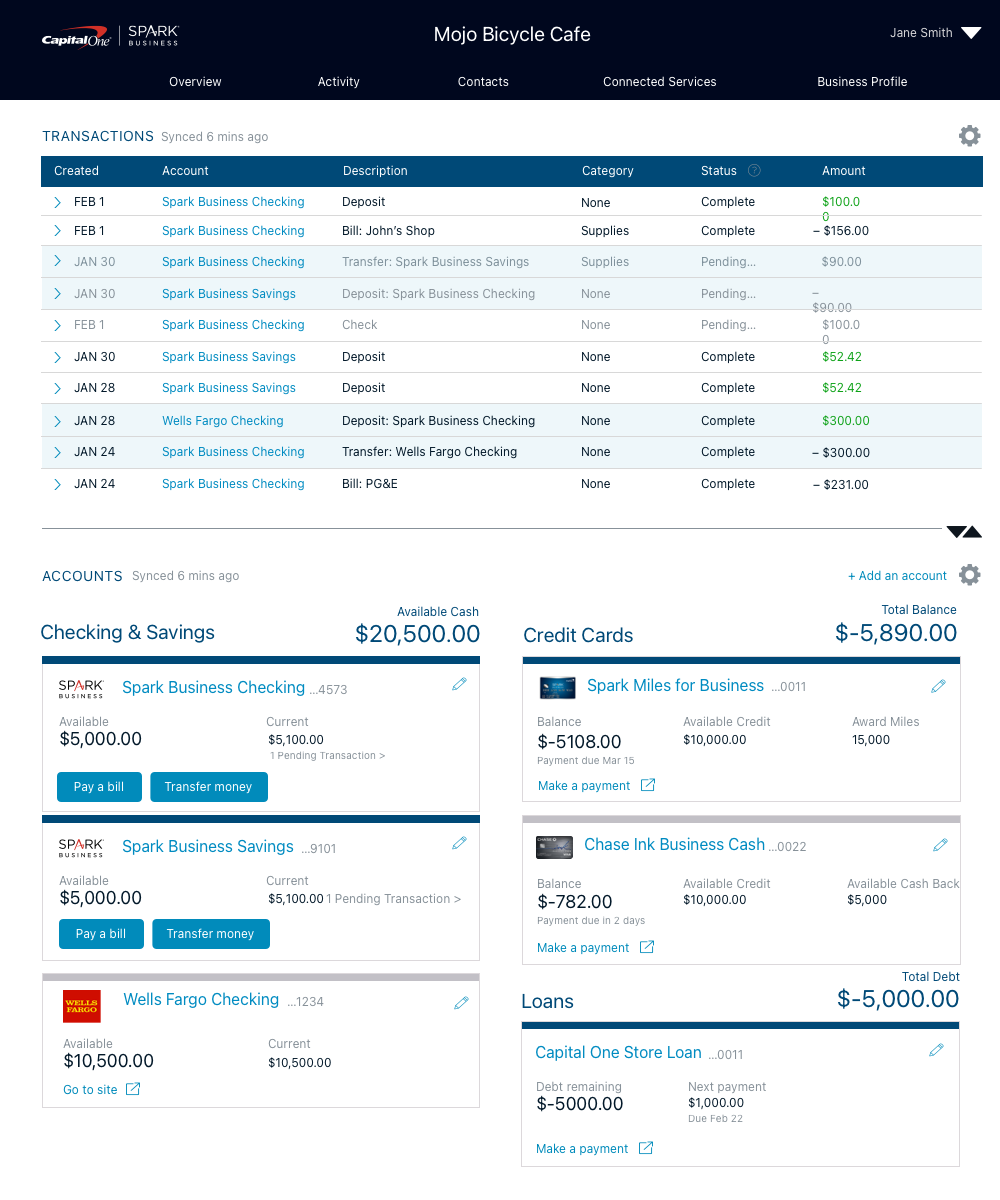
Task: Click Transfer money under Spark Business Savings
Action: point(210,934)
